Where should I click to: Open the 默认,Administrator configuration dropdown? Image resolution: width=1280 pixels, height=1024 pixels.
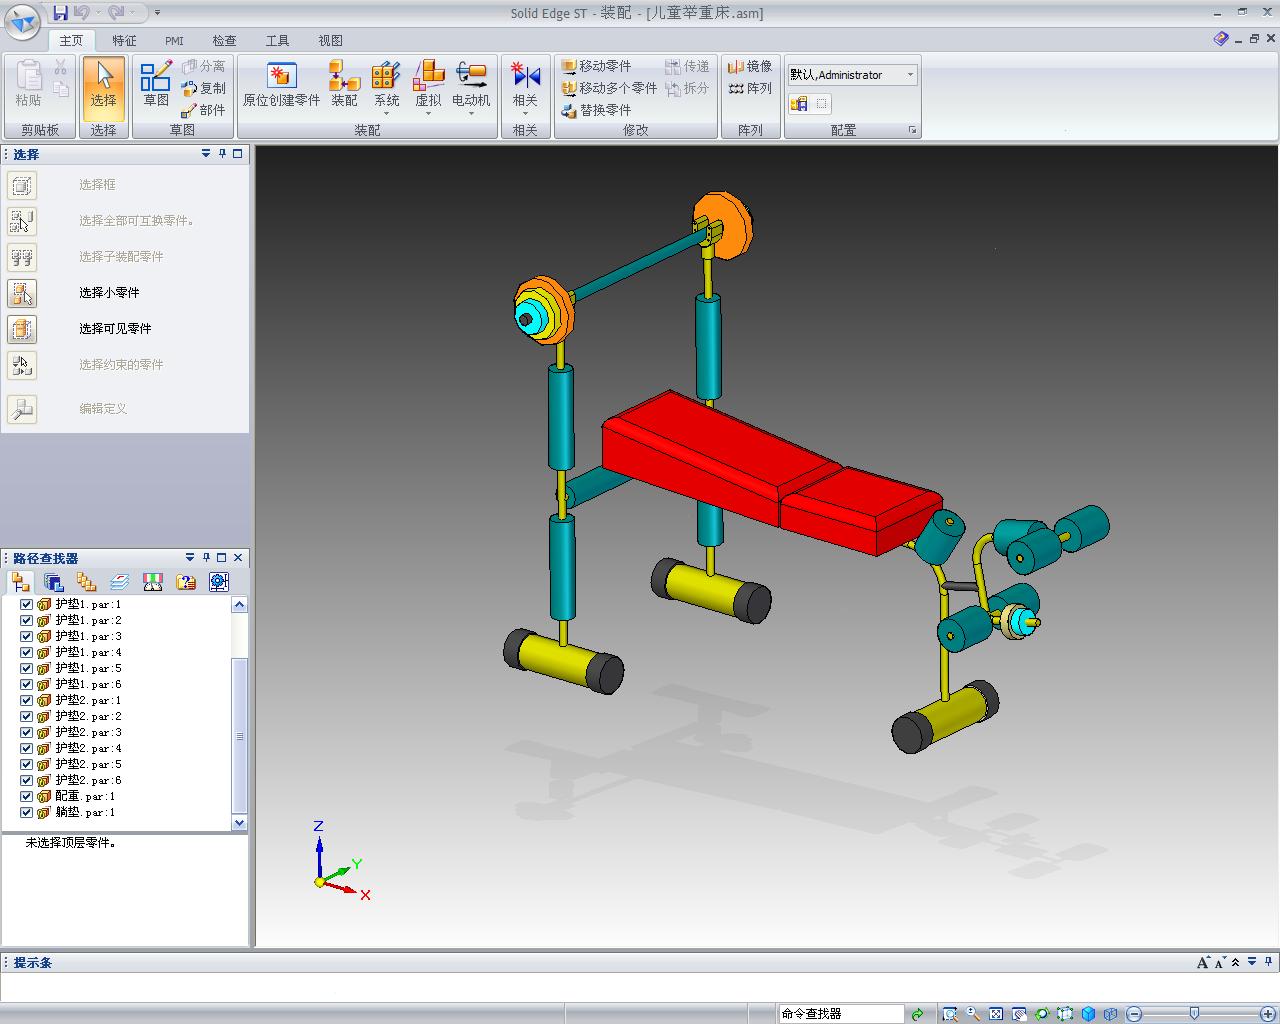click(x=910, y=75)
